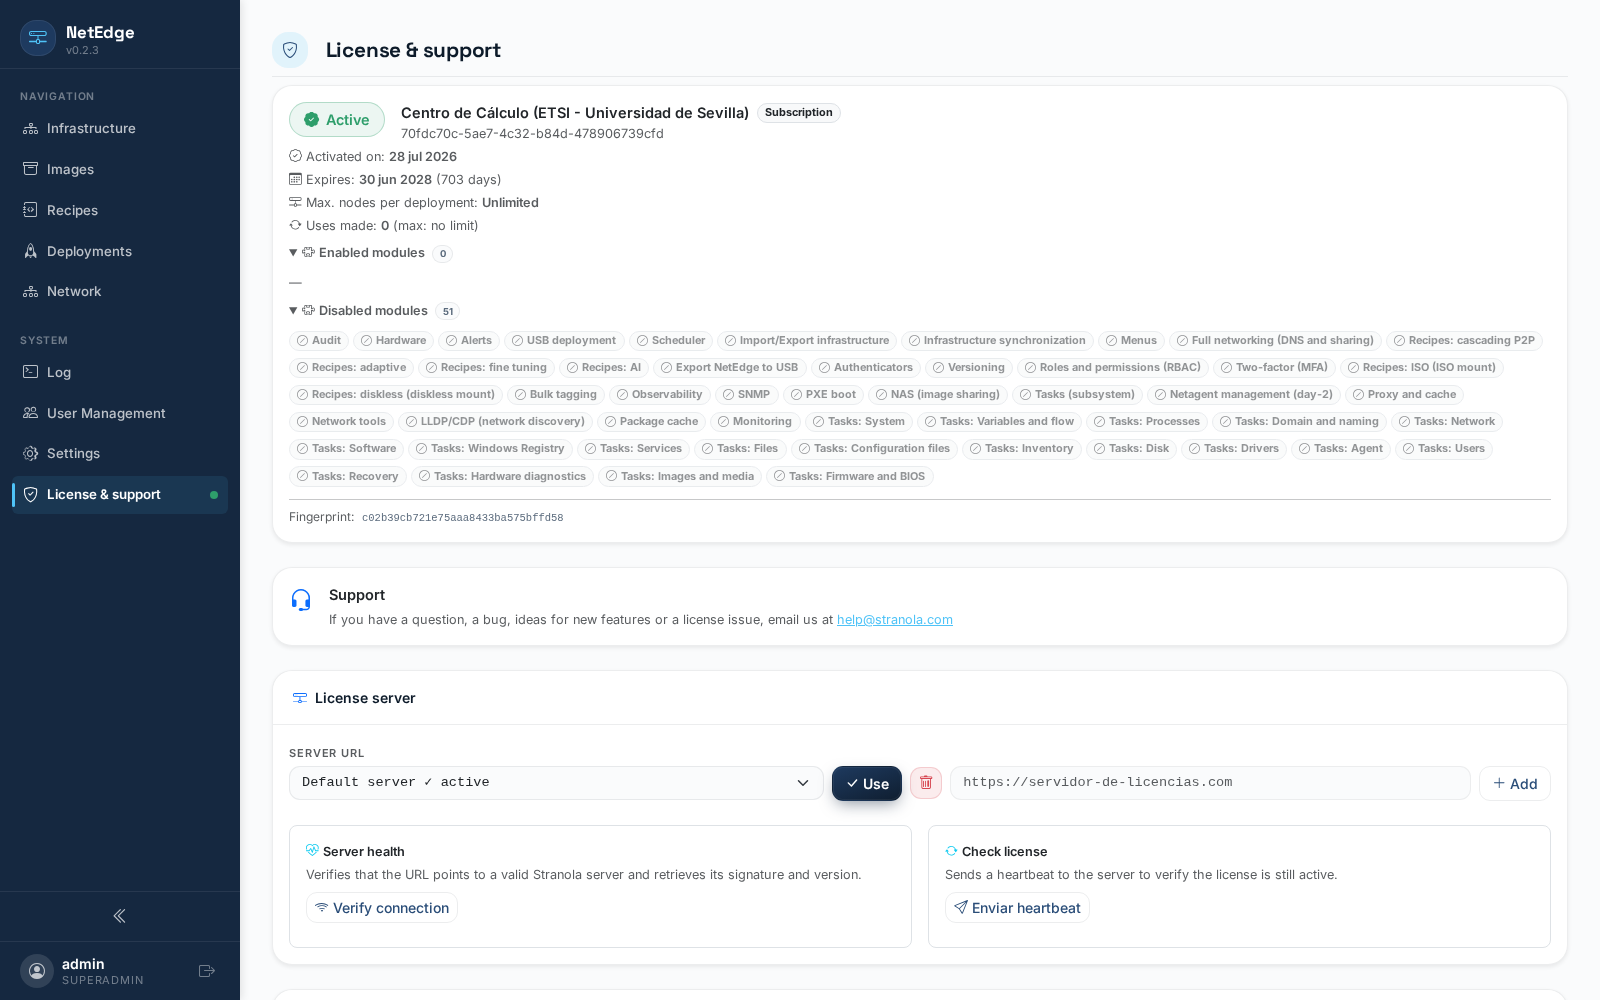1600x1000 pixels.
Task: Click the Audit module chip
Action: tap(319, 341)
